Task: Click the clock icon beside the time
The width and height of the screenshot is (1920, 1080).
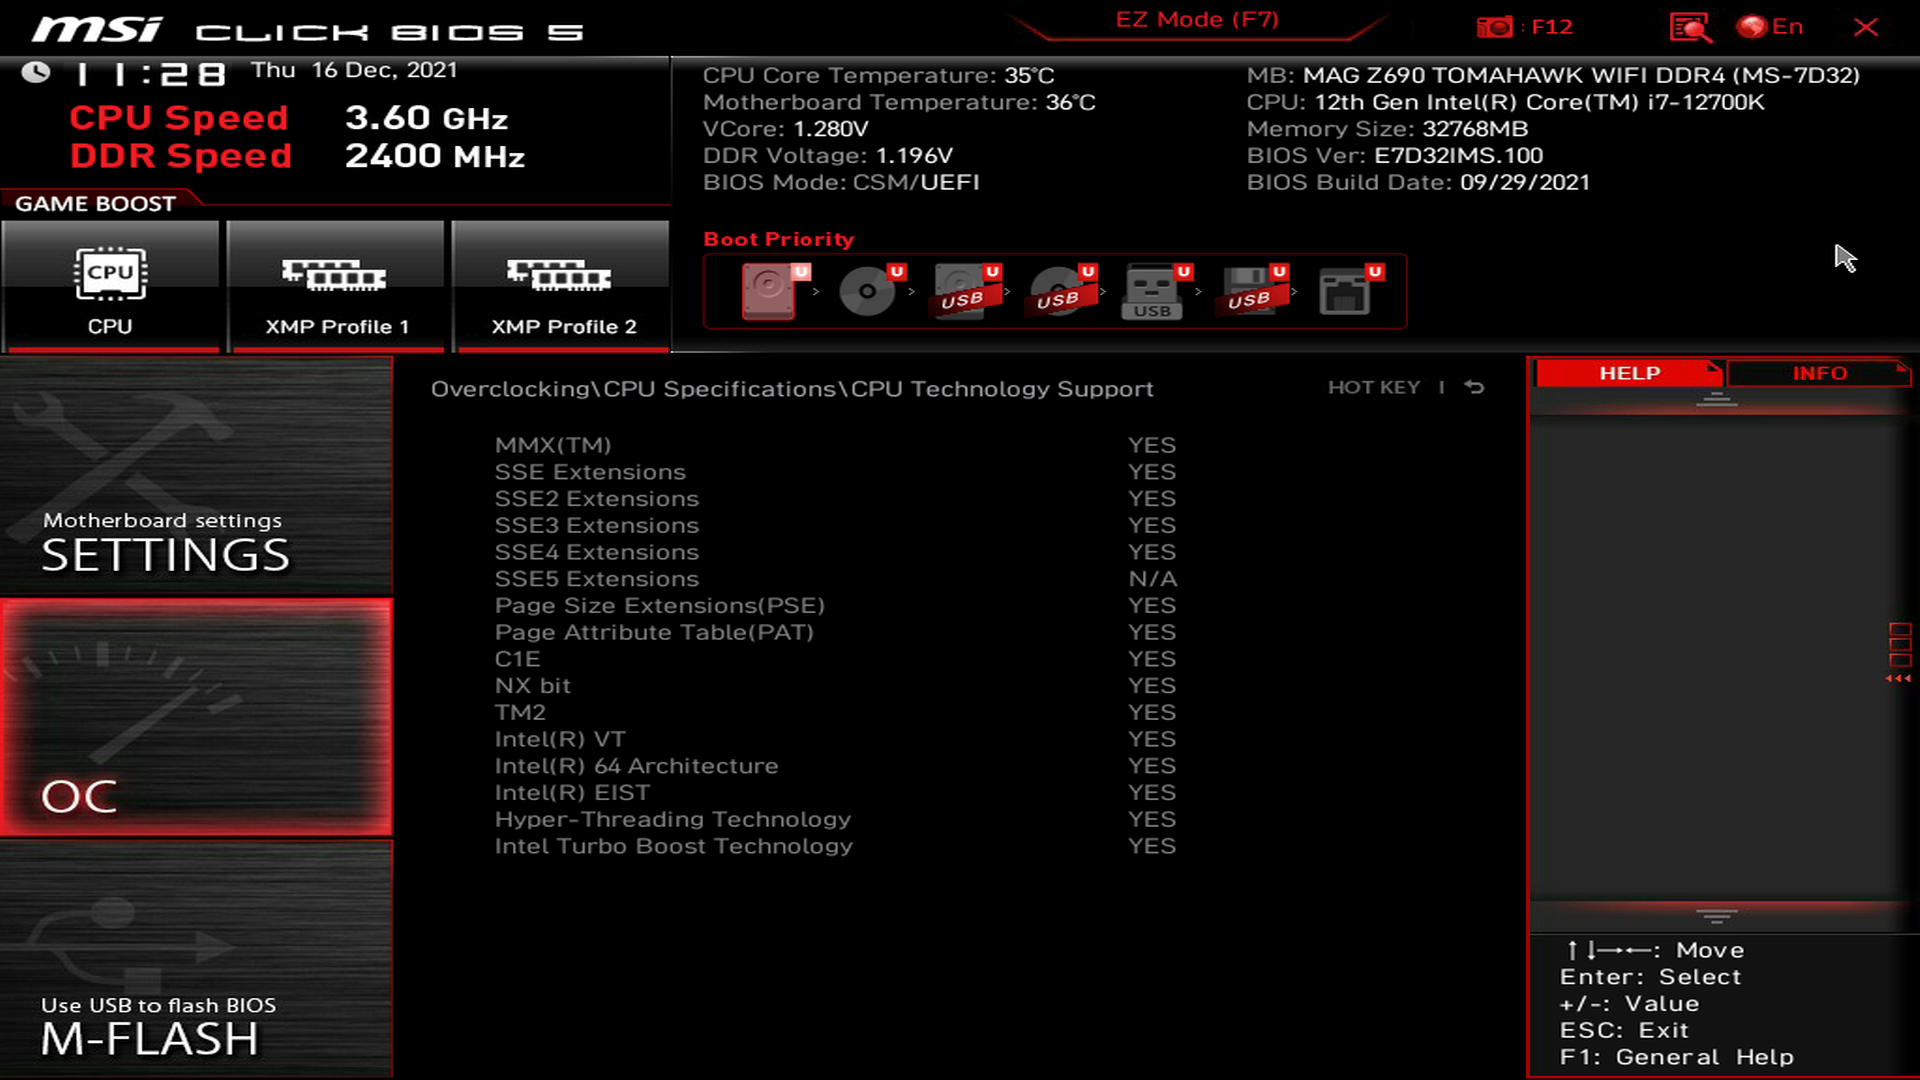Action: pyautogui.click(x=36, y=73)
